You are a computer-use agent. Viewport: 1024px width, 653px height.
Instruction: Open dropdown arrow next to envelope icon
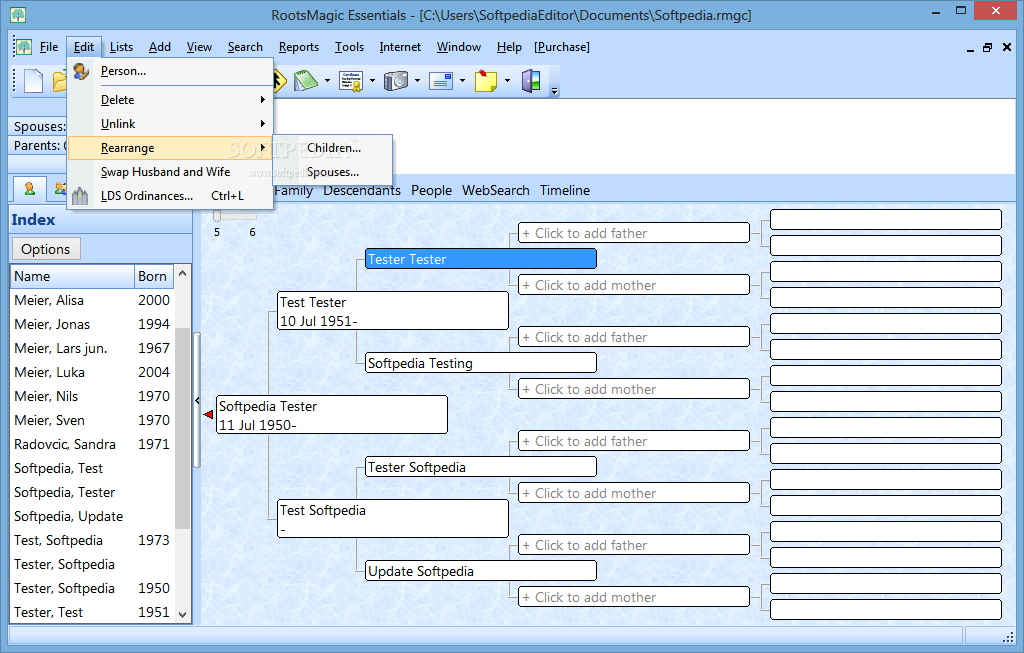pos(462,81)
